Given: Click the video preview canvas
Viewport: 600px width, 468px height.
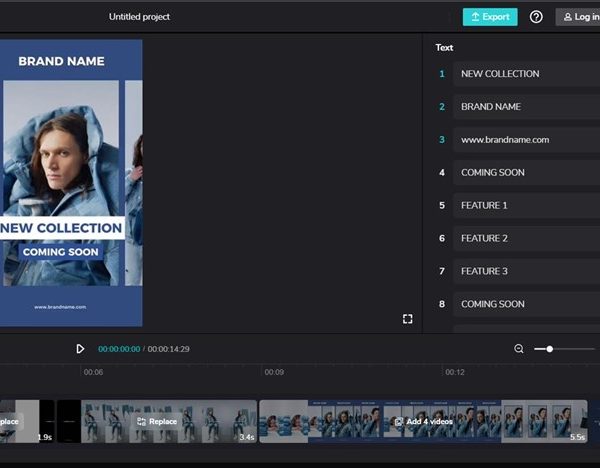Looking at the screenshot, I should [x=70, y=182].
